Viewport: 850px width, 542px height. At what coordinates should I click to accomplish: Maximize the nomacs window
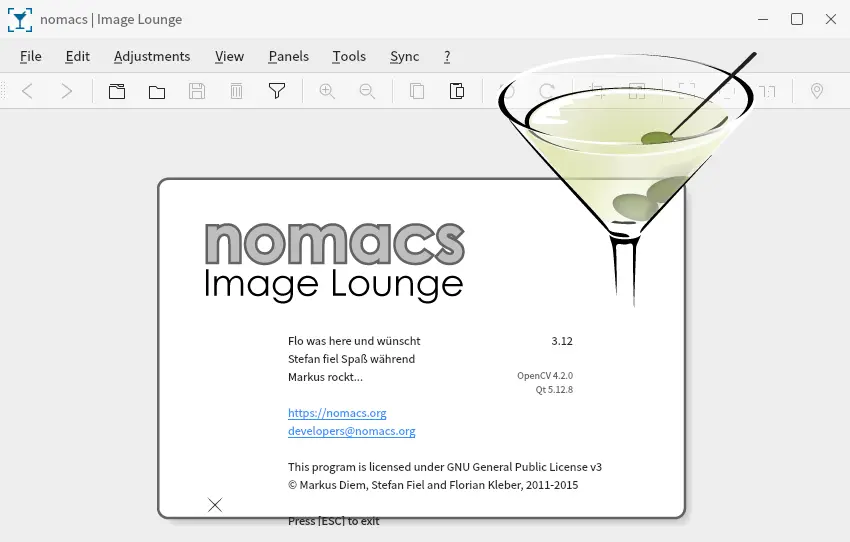point(797,20)
